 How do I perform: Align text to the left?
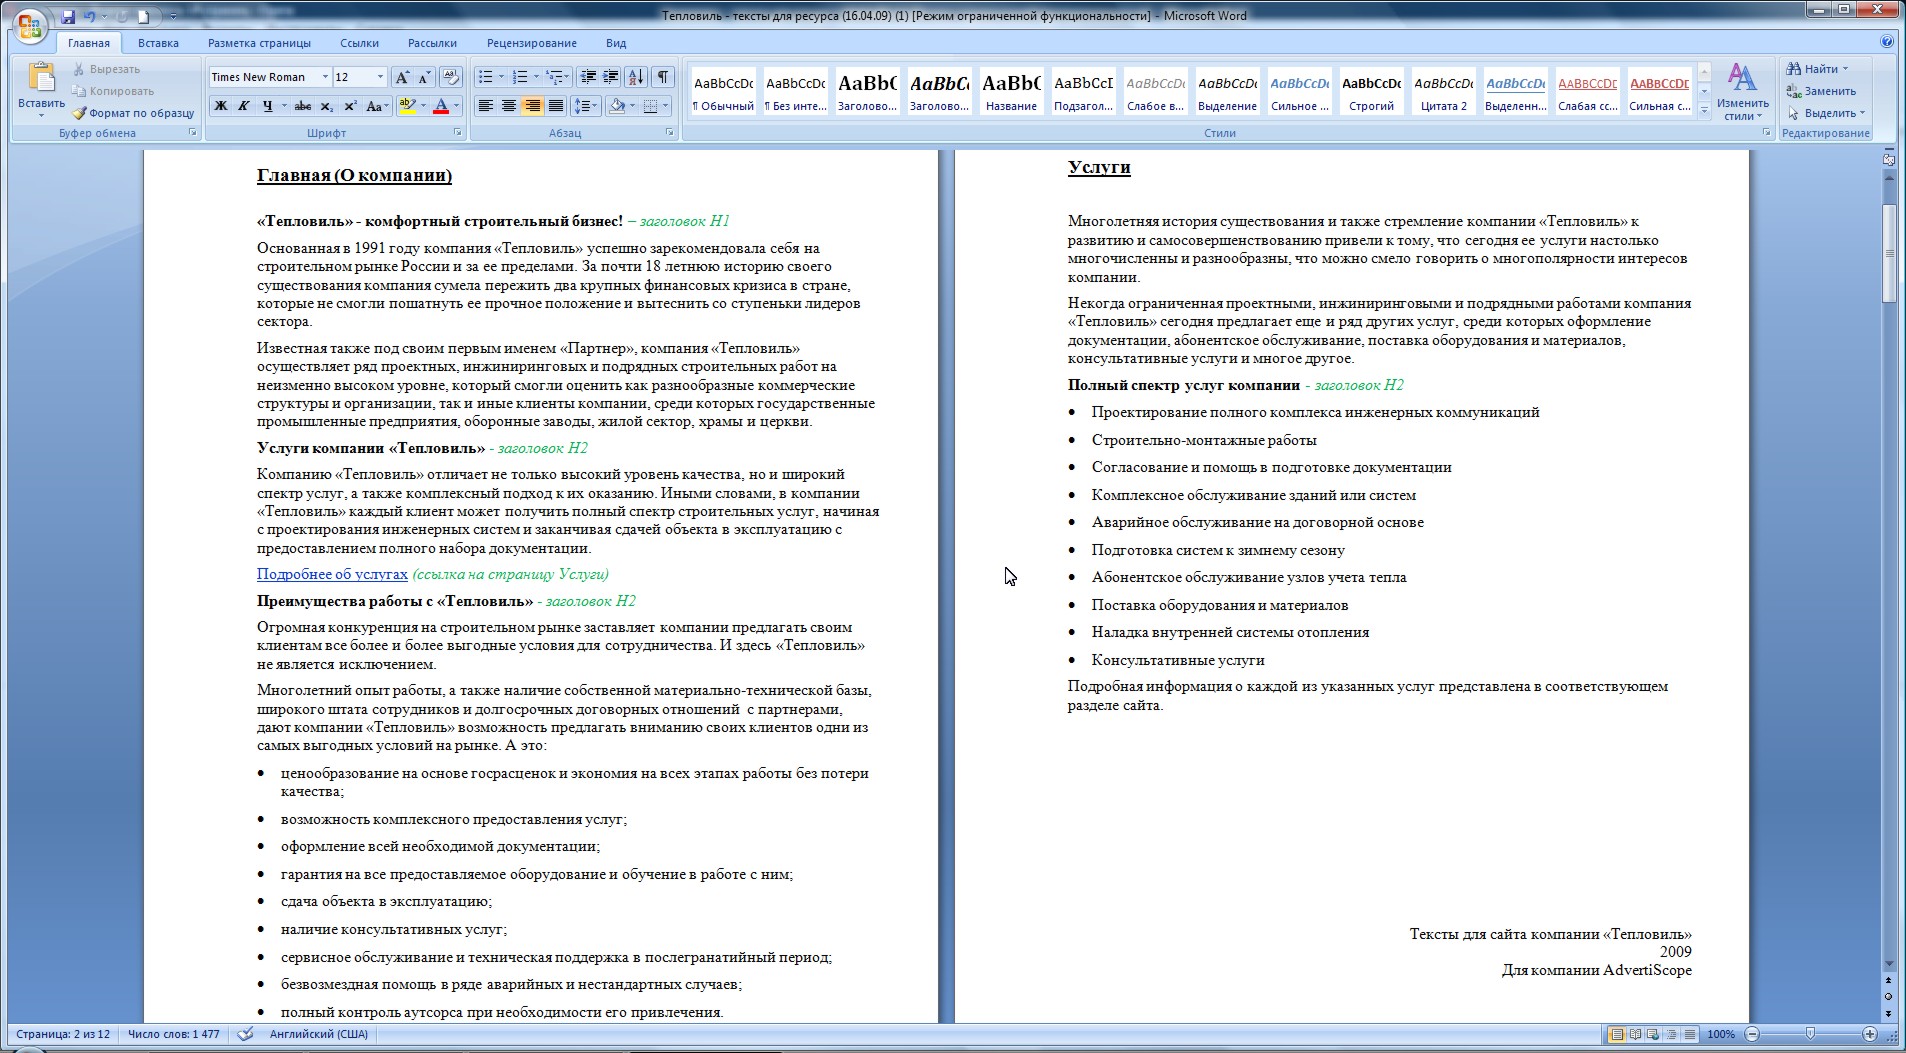point(486,106)
